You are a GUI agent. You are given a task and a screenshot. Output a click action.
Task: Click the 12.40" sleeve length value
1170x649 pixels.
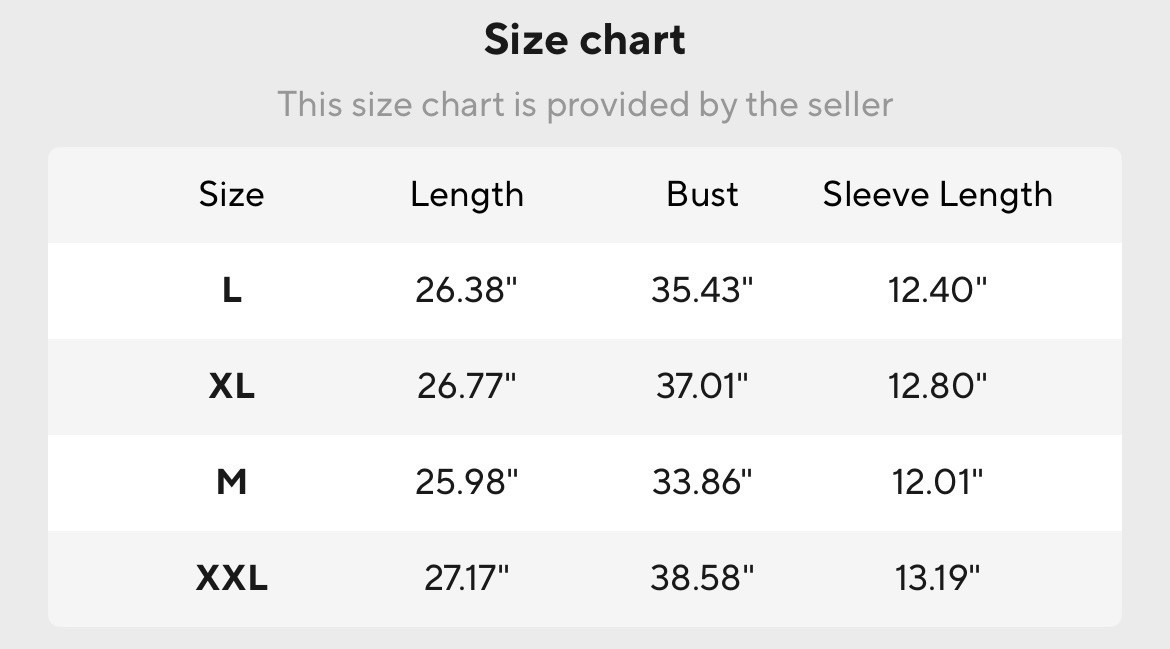coord(938,290)
